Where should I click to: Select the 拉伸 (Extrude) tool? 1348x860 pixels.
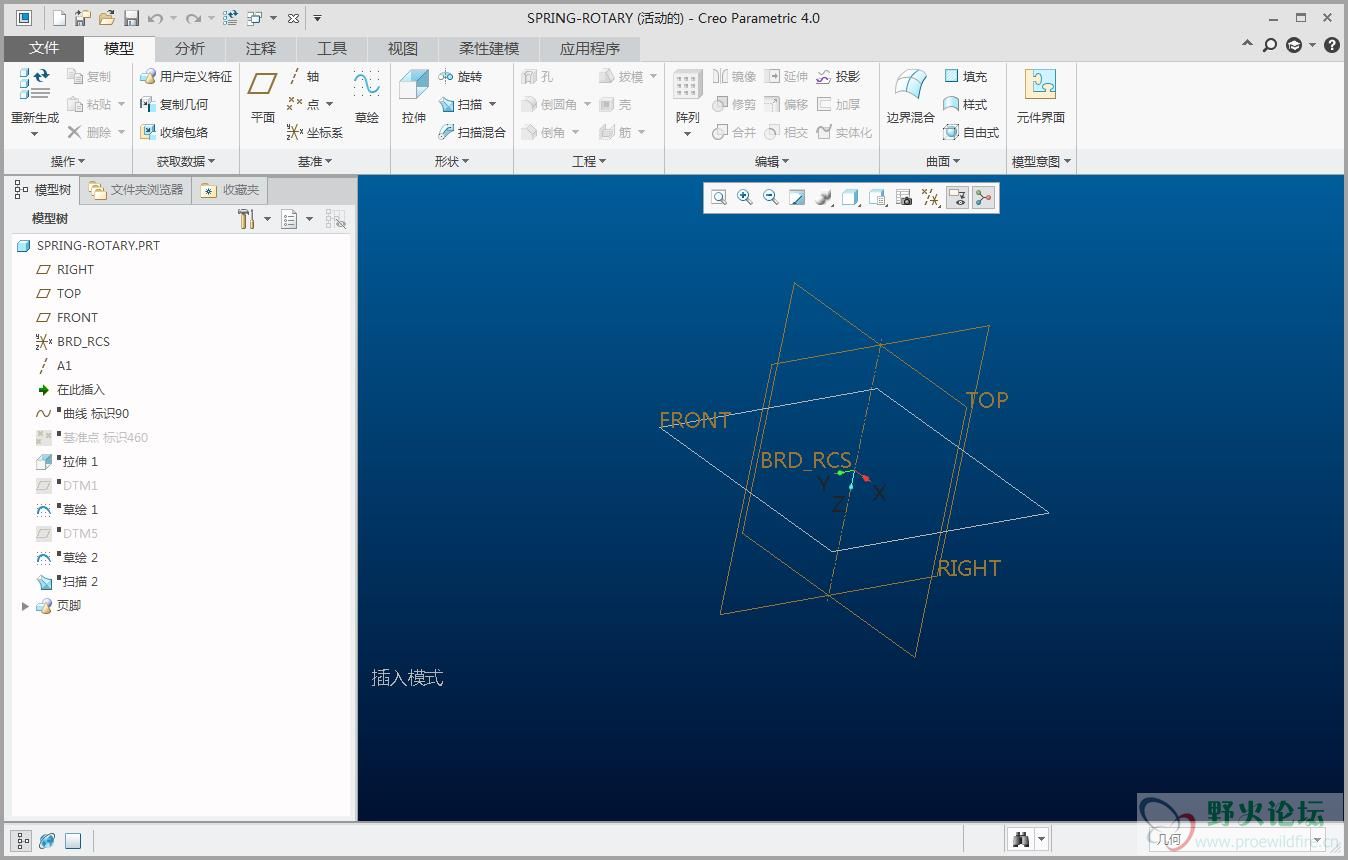pos(414,98)
